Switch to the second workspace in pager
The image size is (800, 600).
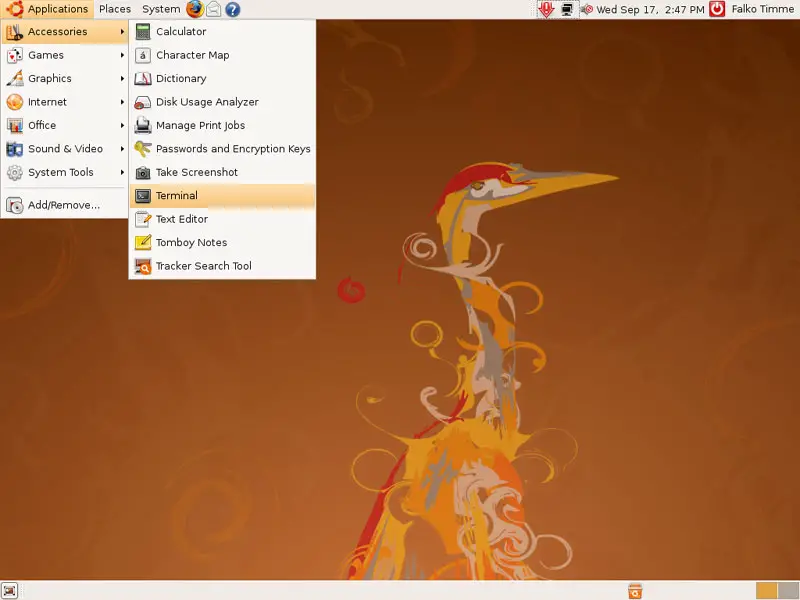click(788, 591)
